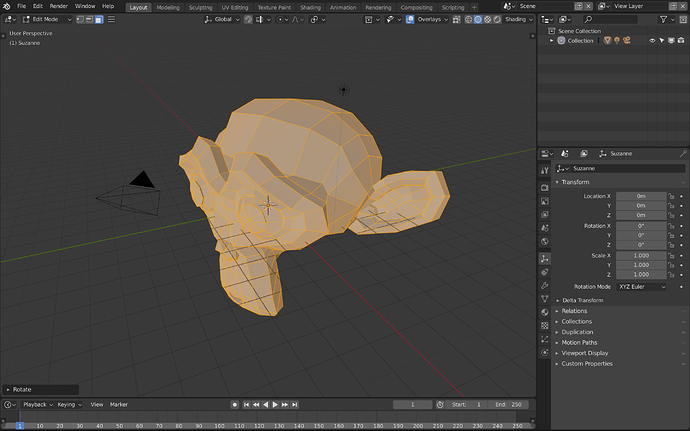Switch to wireframe viewport shading
690x431 pixels.
(x=468, y=19)
